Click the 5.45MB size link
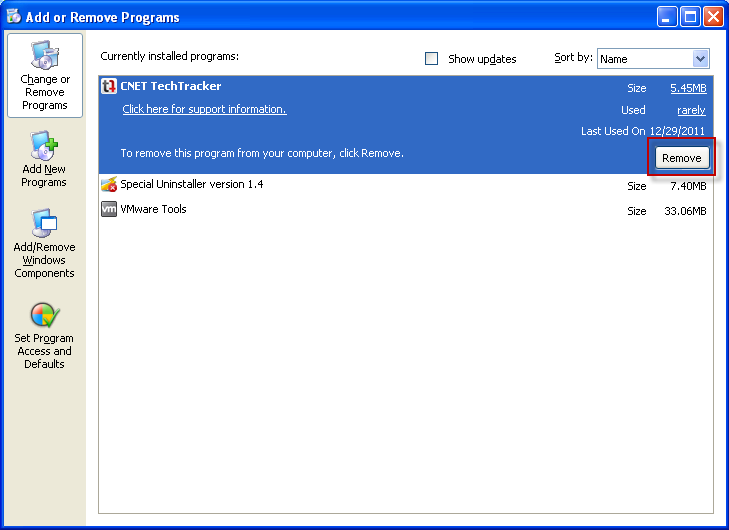 click(x=688, y=88)
